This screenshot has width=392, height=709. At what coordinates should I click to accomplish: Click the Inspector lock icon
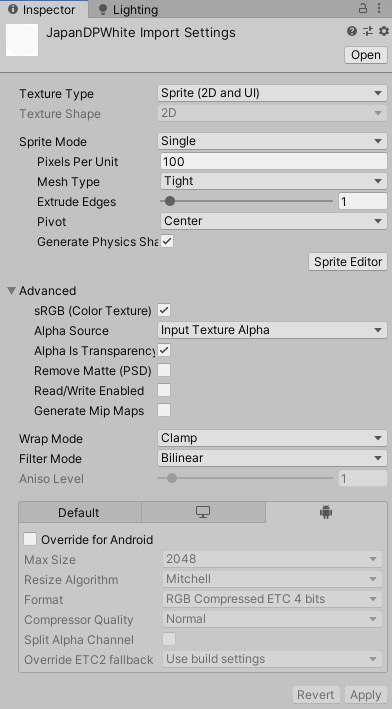coord(363,8)
